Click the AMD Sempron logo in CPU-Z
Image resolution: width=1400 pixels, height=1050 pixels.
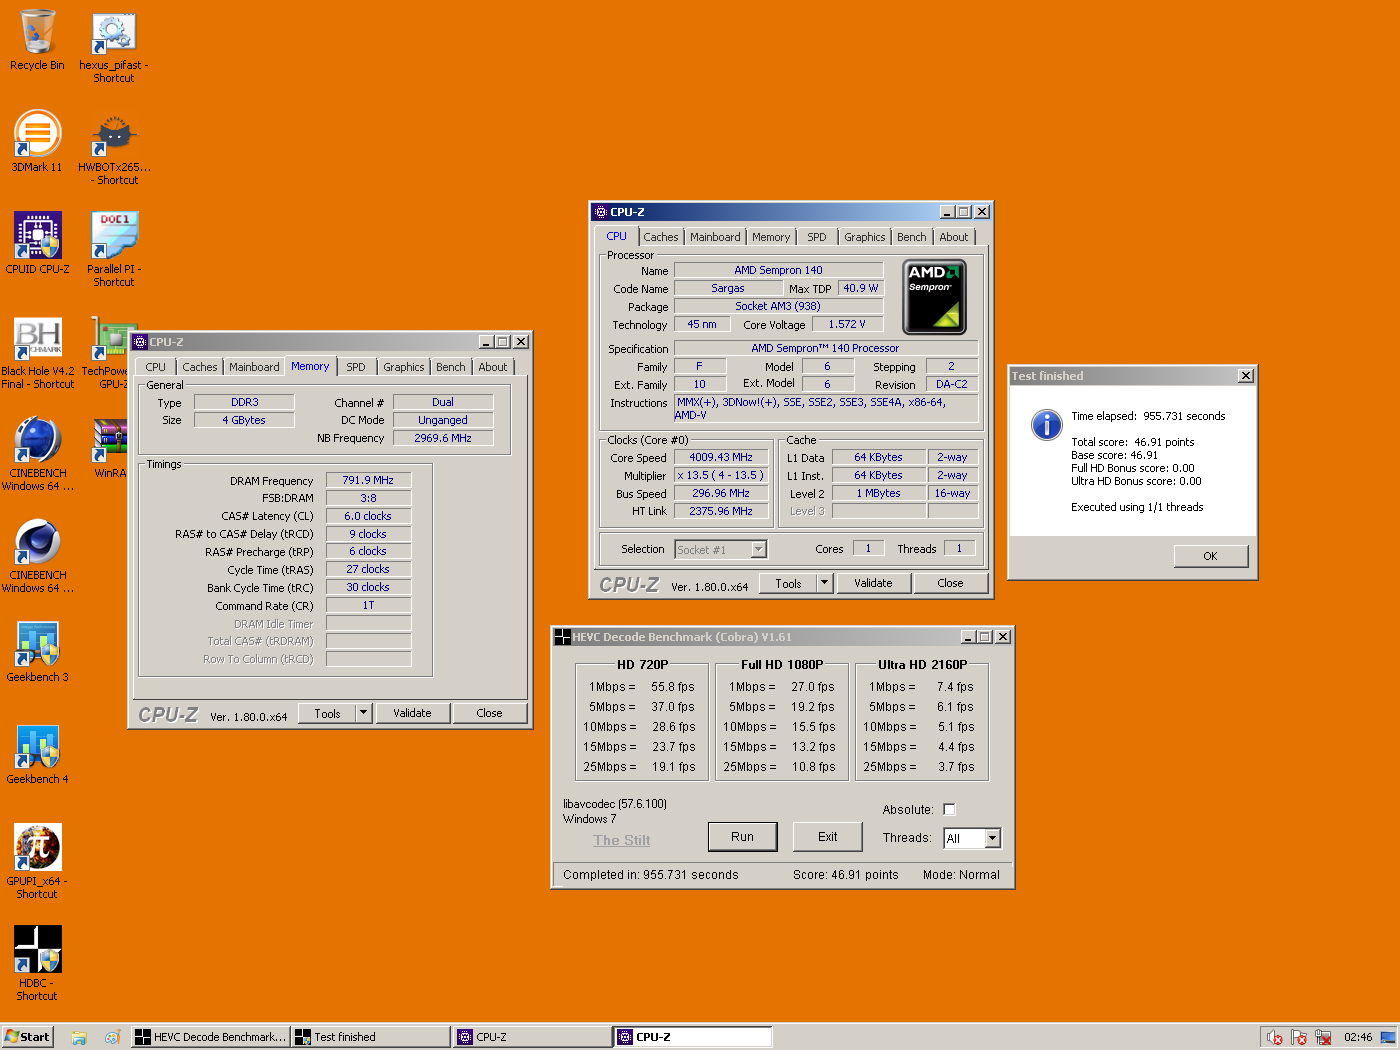(x=934, y=297)
